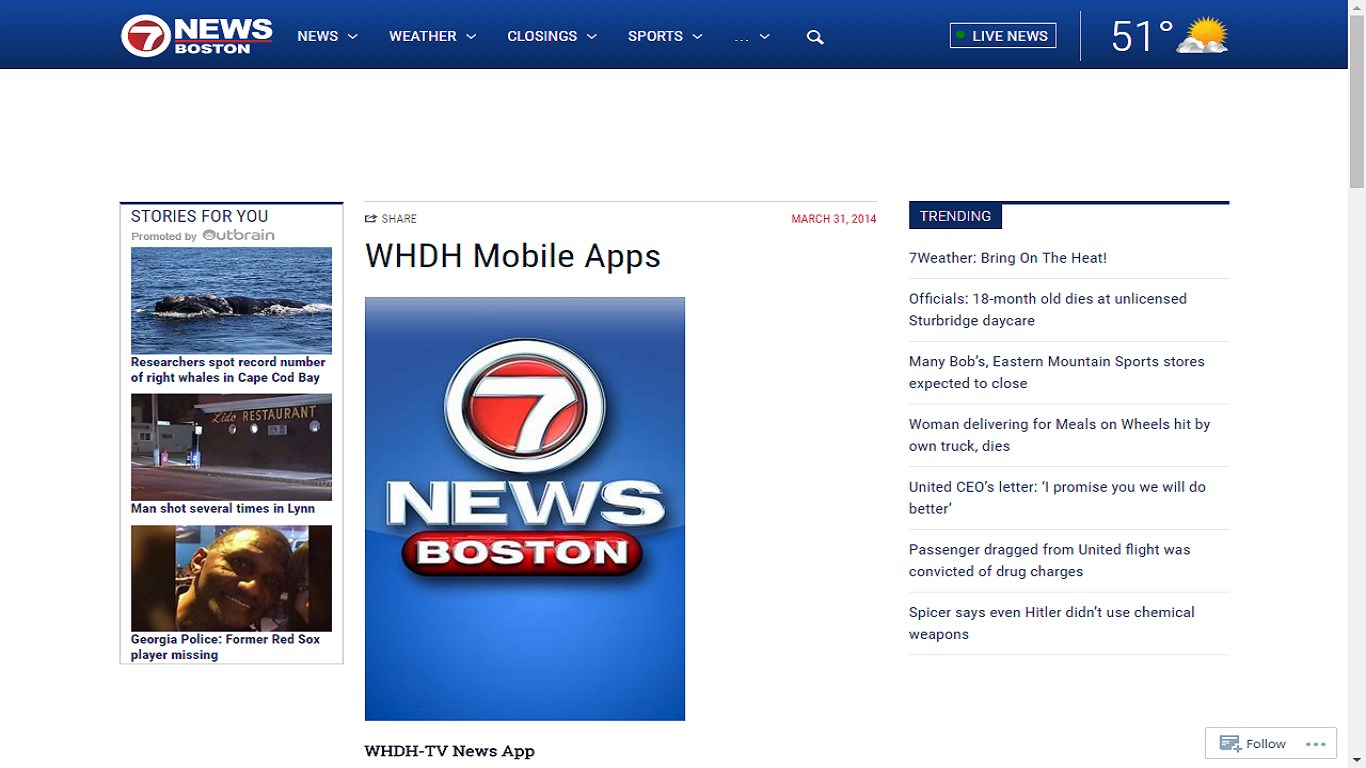Select WEATHER from the navigation menu
Image resolution: width=1366 pixels, height=768 pixels.
point(421,36)
